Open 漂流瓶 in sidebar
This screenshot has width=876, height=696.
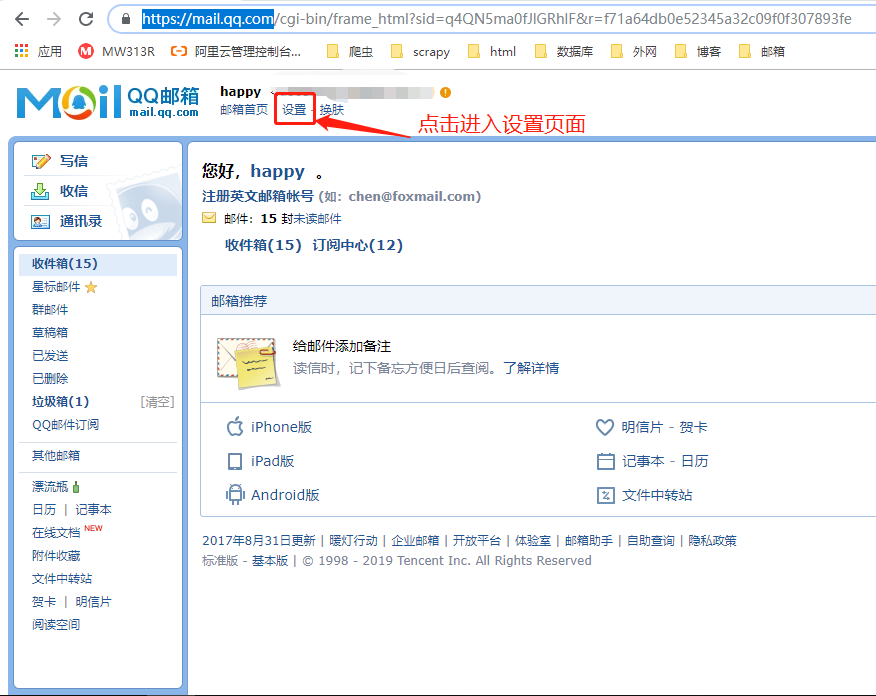[50, 487]
